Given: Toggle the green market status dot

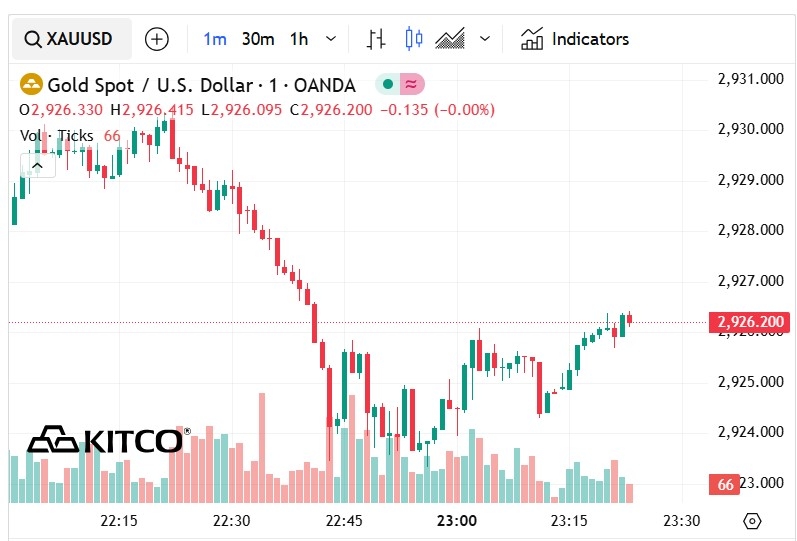Looking at the screenshot, I should [386, 85].
